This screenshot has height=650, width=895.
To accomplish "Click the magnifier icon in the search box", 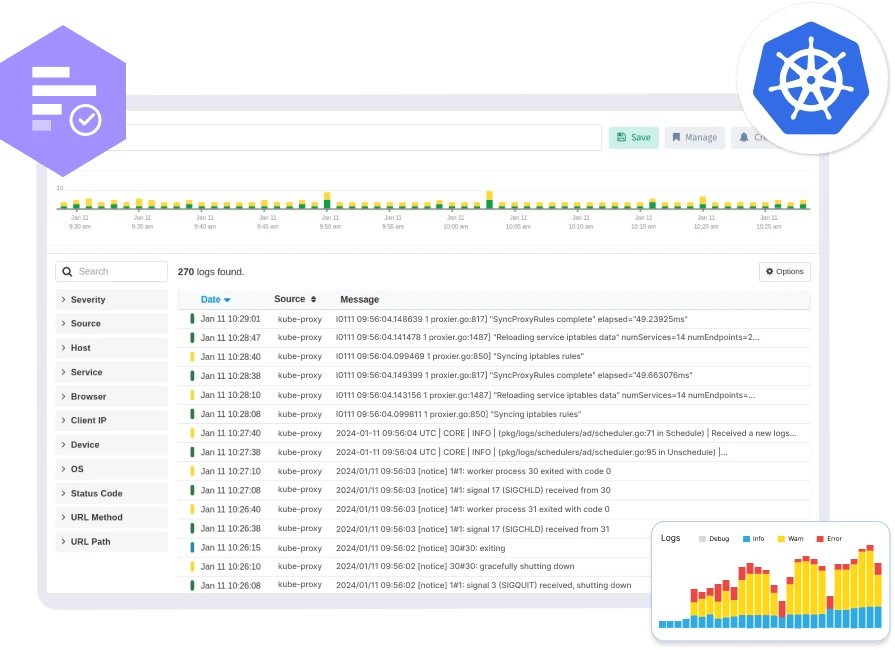I will [67, 271].
